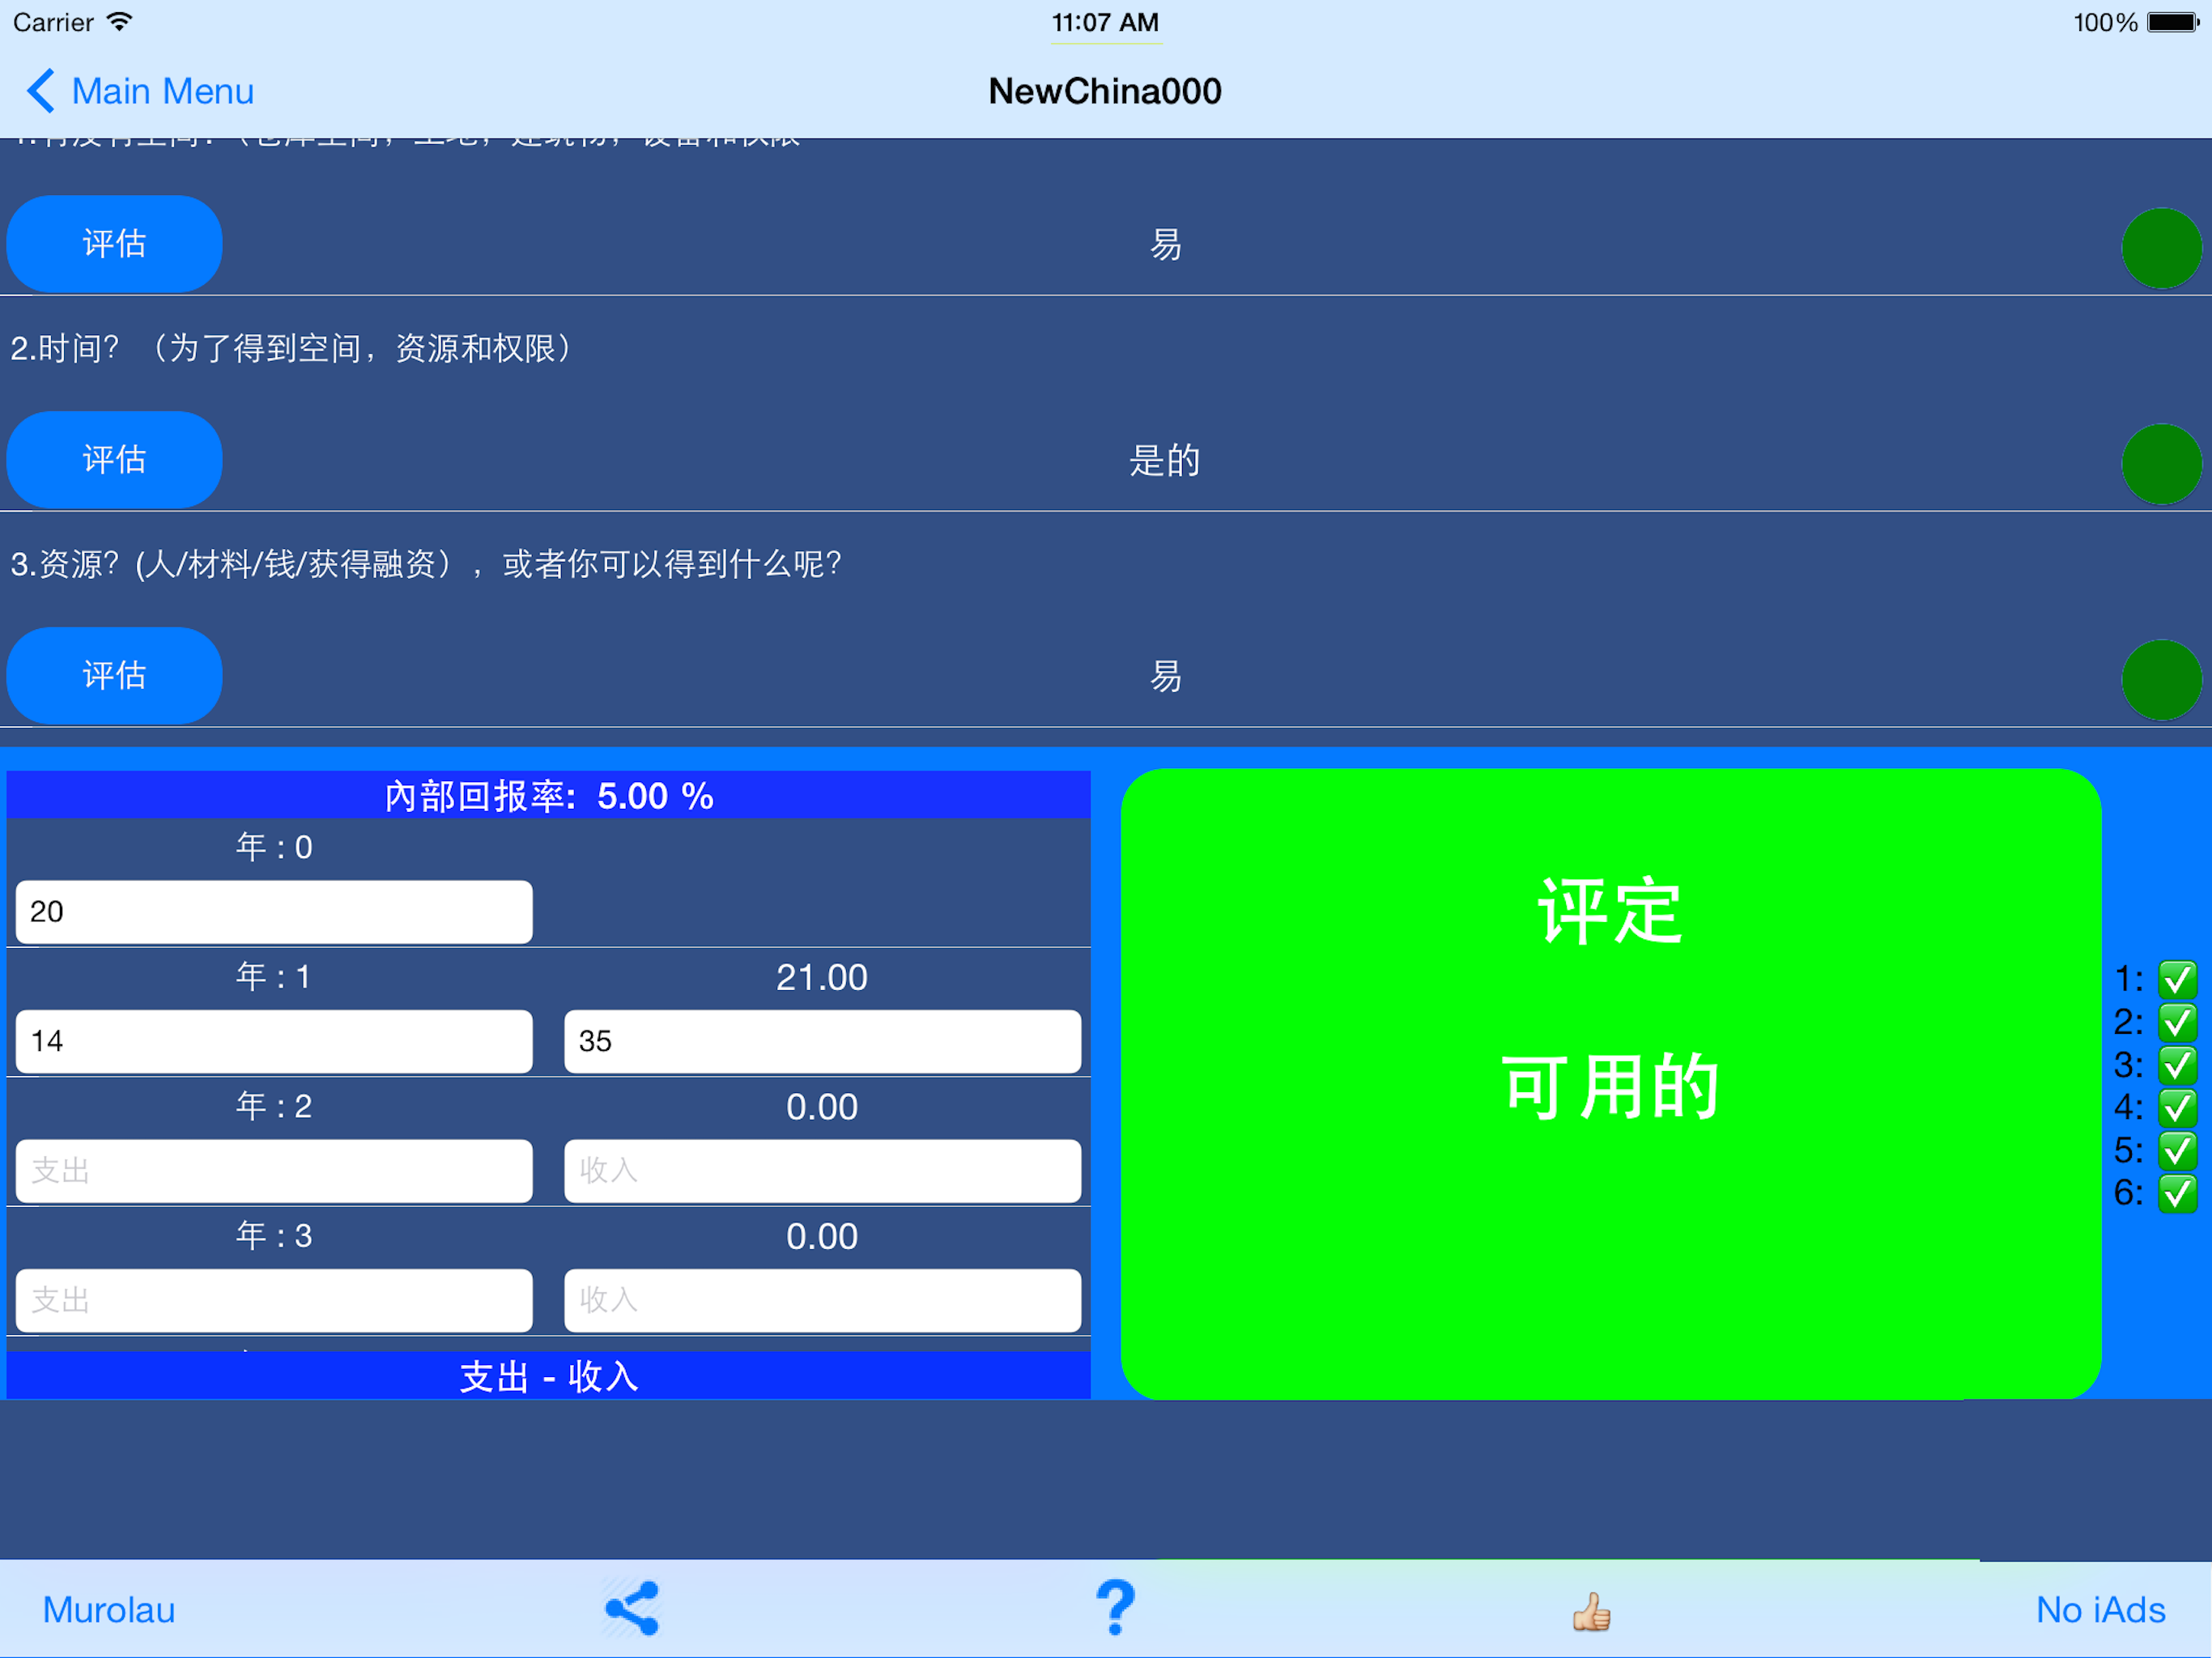Tap the green 评定 可用的 result panel

[x=1610, y=1084]
